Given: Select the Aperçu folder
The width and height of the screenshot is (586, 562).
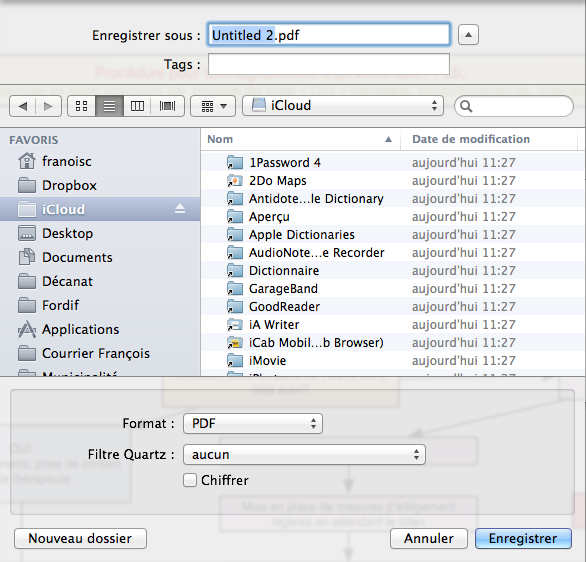Looking at the screenshot, I should [393, 216].
